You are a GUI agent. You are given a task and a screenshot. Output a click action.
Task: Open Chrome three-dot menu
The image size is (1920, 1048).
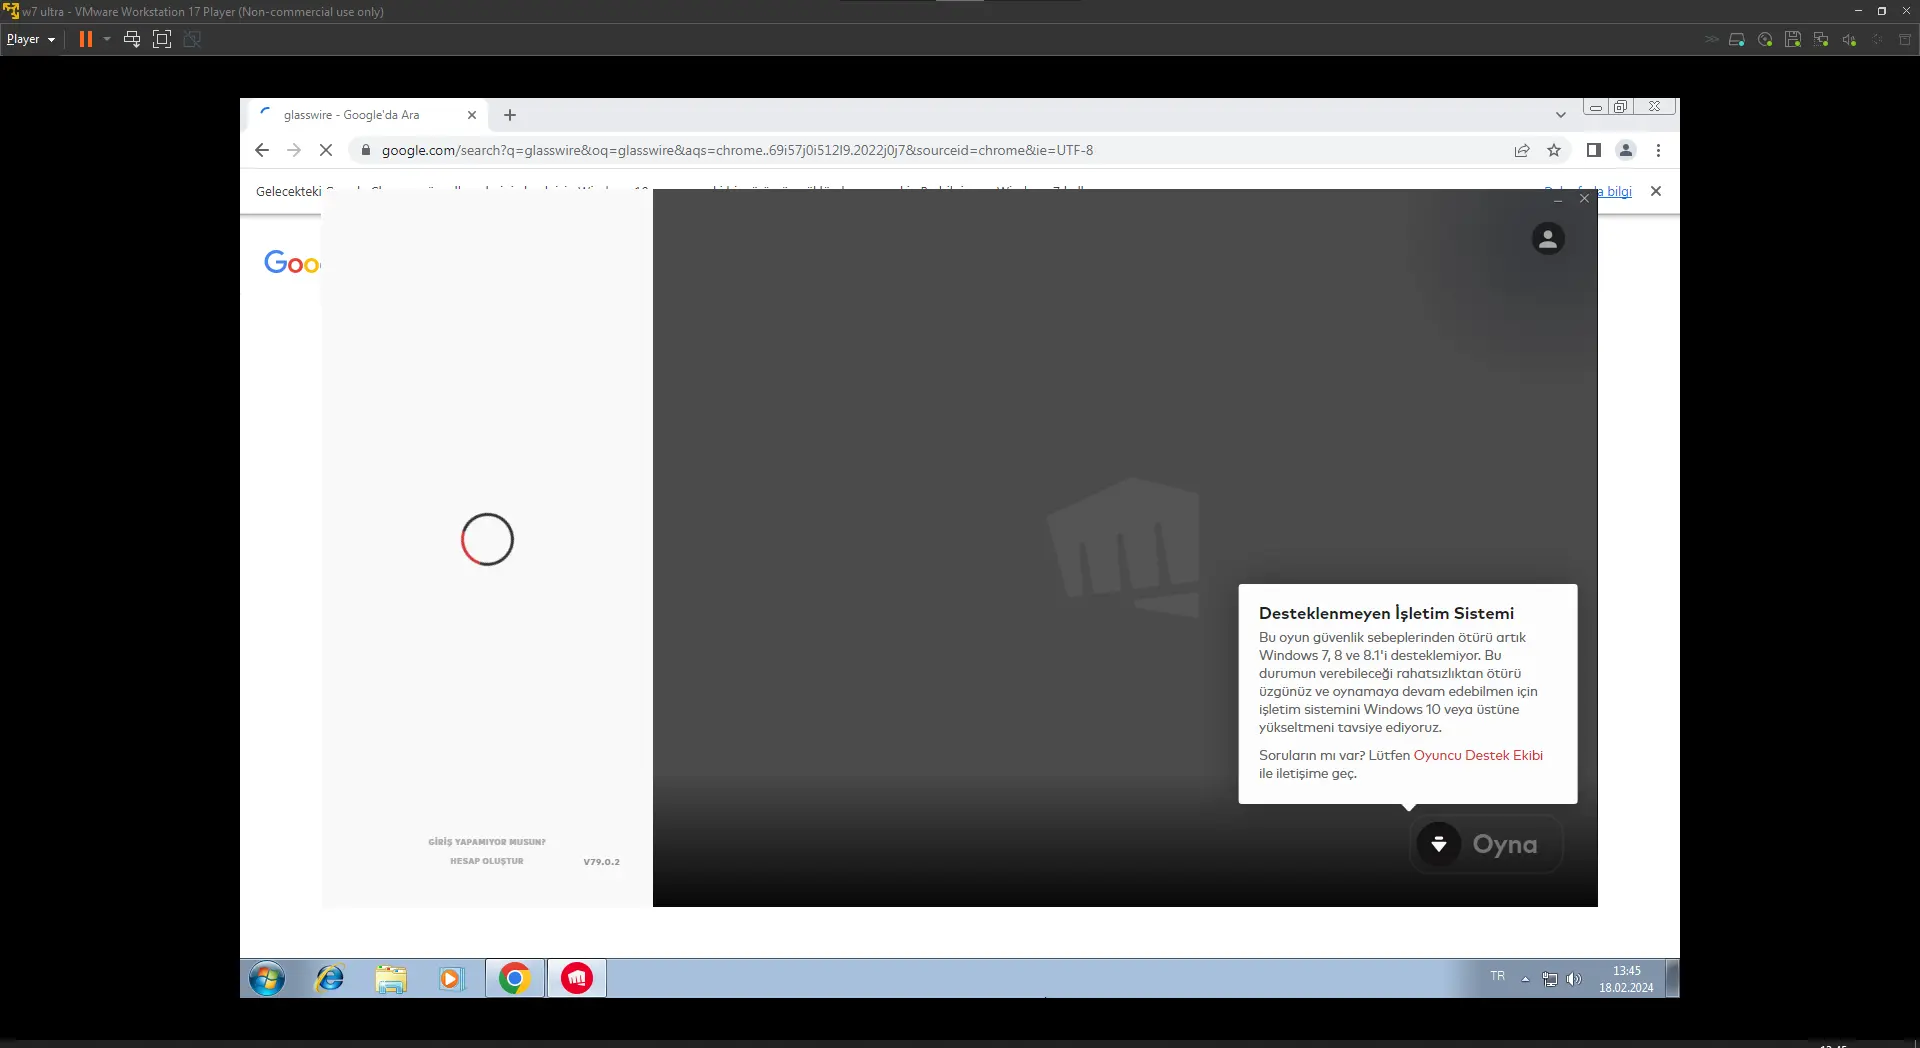point(1658,150)
